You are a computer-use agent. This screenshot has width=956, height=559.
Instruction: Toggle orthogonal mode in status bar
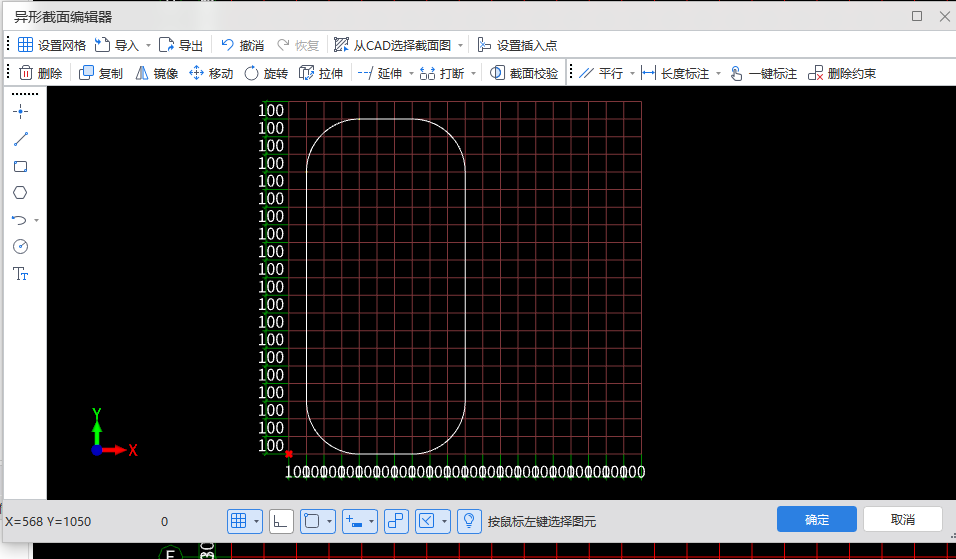pos(281,521)
